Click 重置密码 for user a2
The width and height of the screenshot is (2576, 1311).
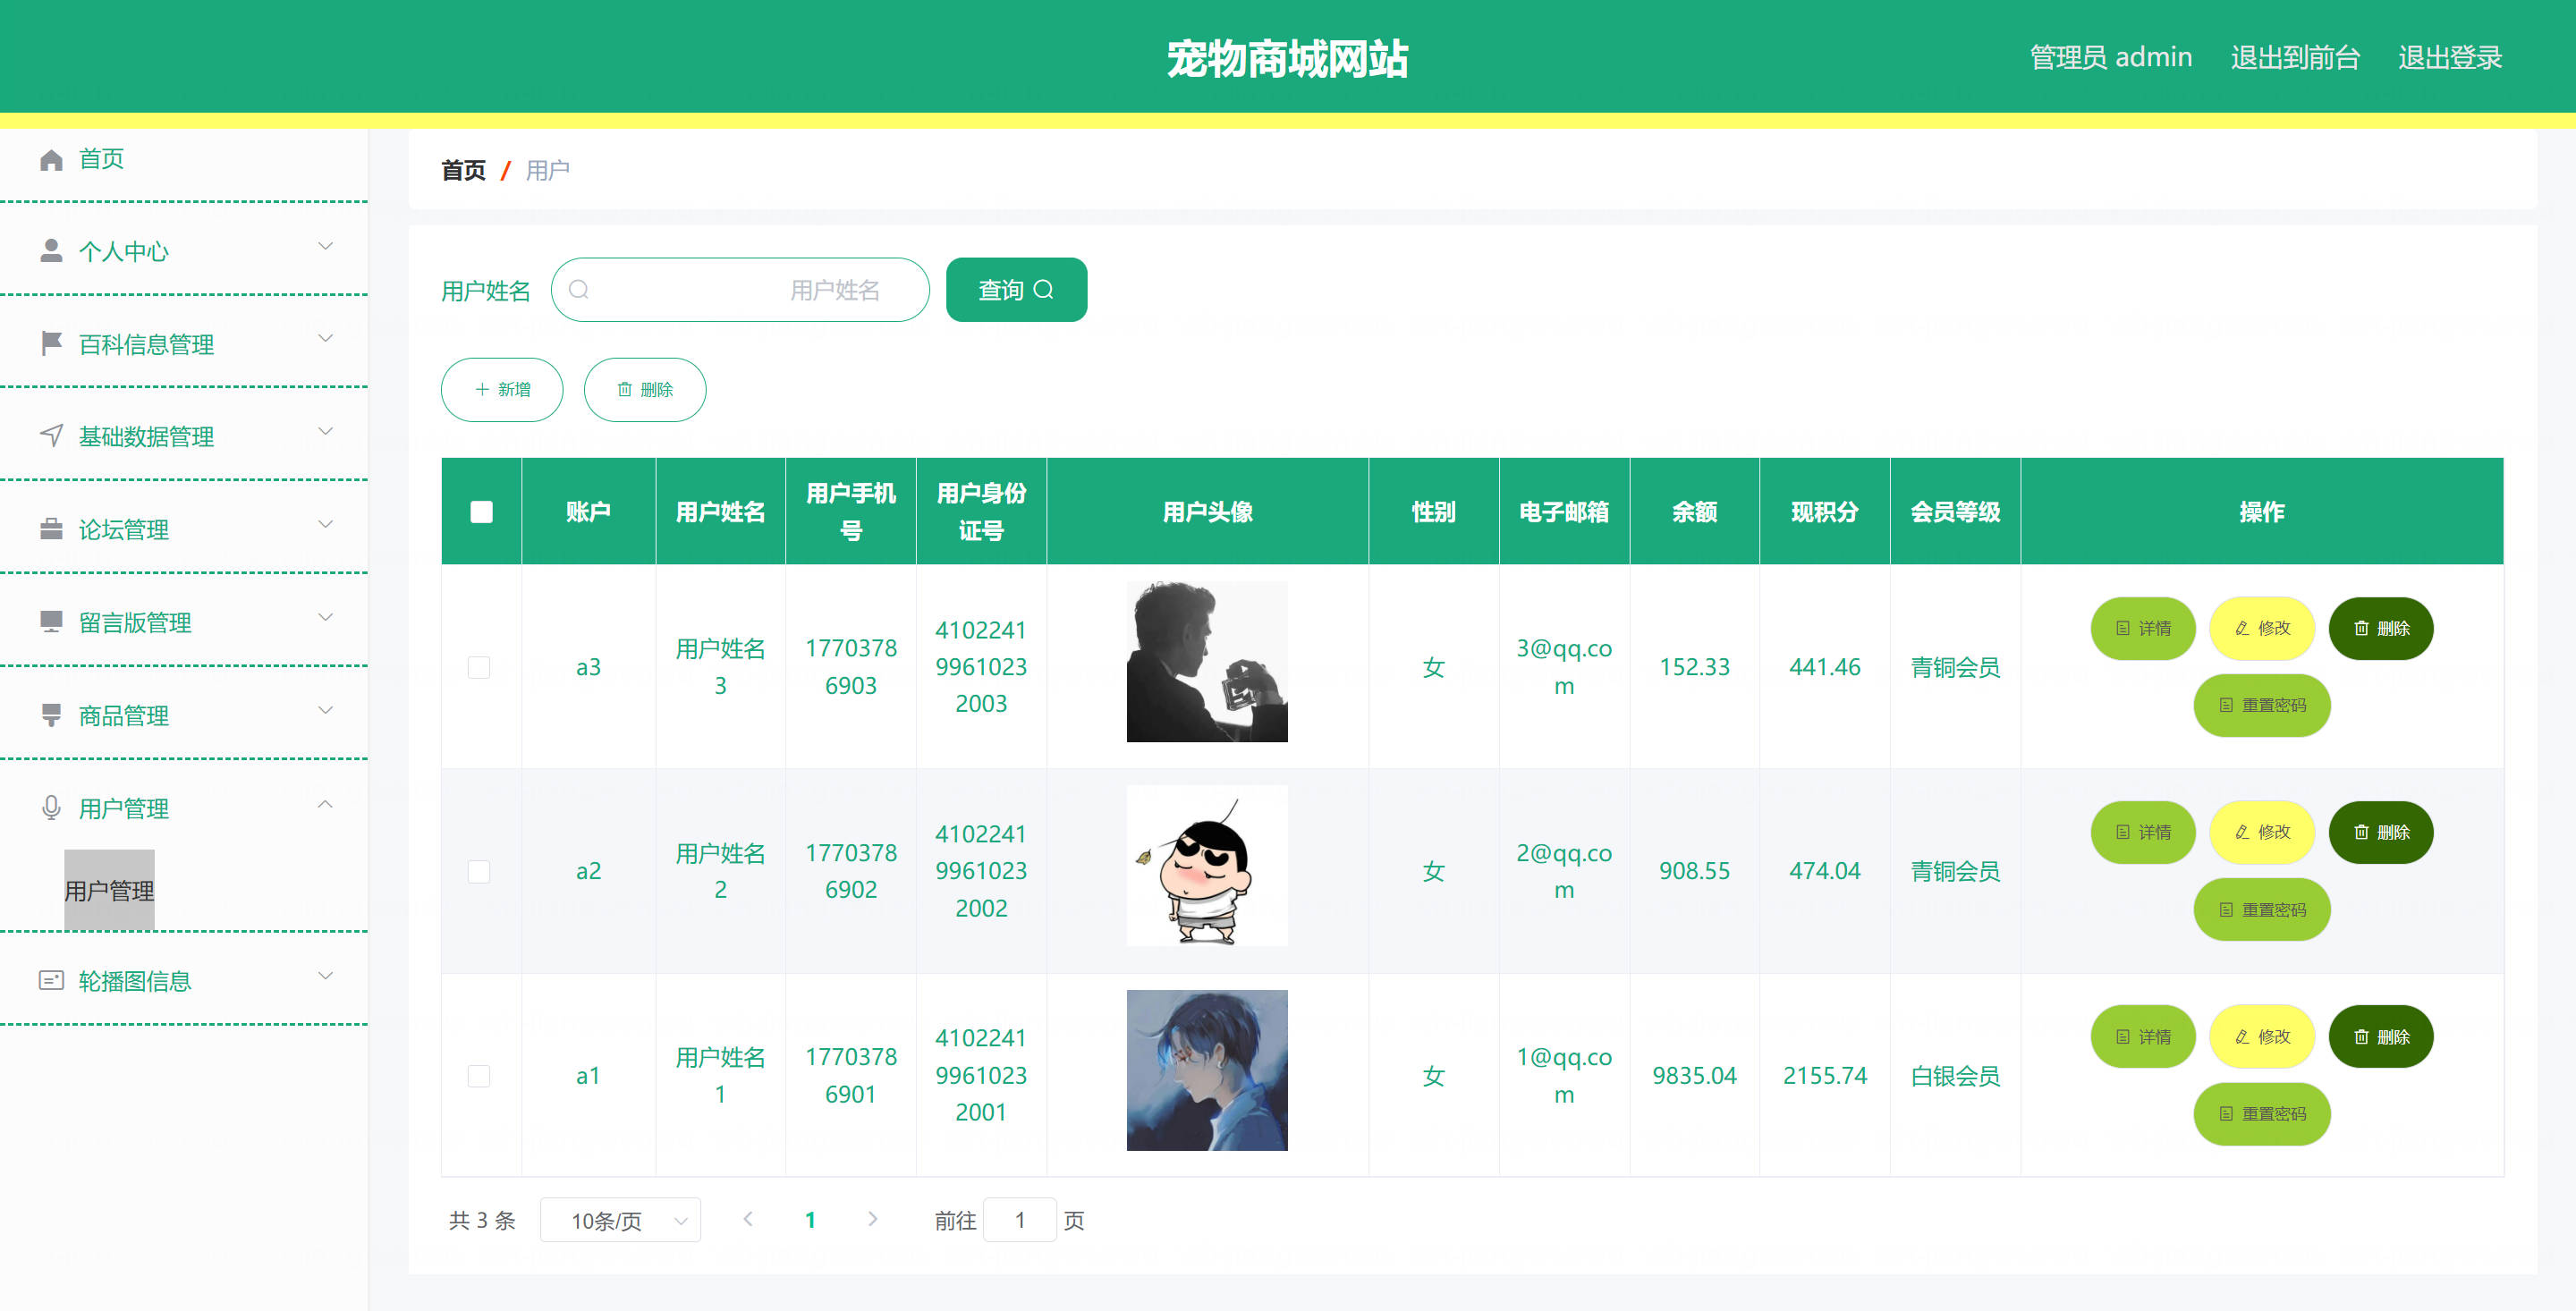tap(2261, 910)
